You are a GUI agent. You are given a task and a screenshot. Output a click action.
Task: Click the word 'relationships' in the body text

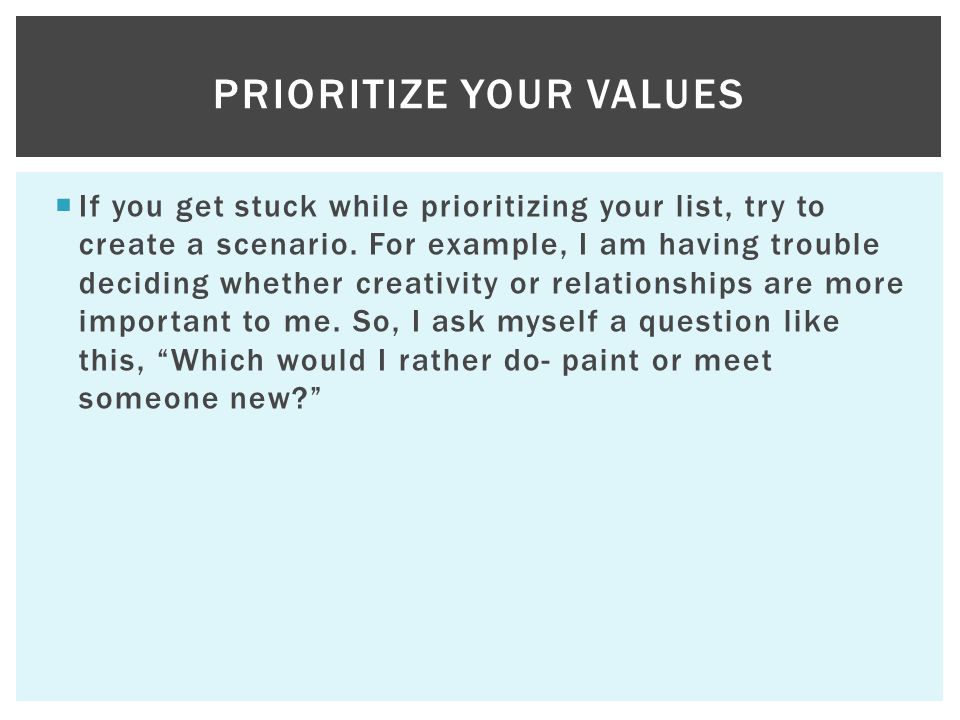(651, 284)
